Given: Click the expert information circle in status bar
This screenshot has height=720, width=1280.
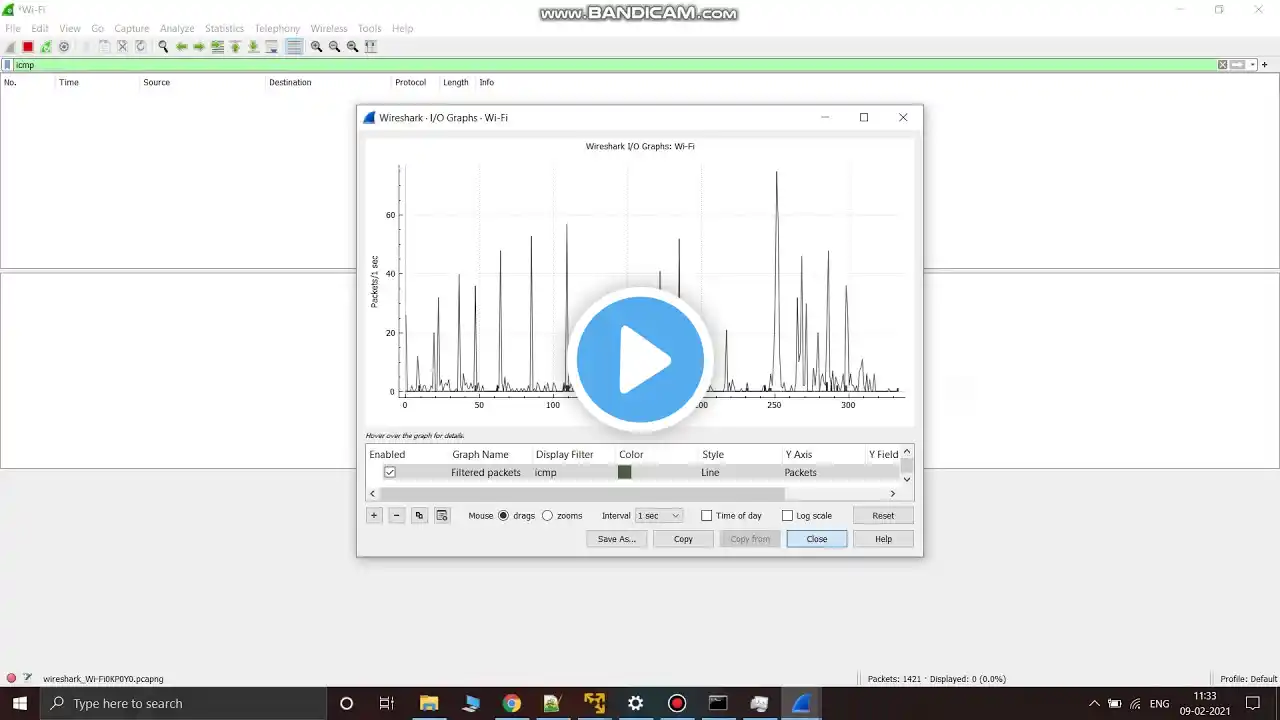Looking at the screenshot, I should (11, 679).
